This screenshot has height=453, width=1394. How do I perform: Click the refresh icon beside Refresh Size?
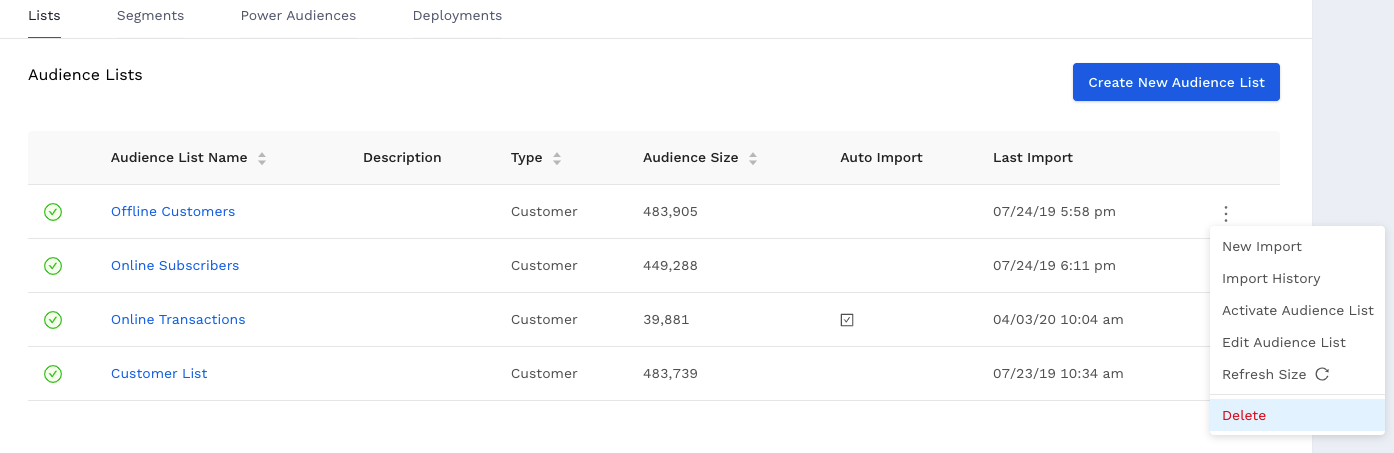pyautogui.click(x=1321, y=374)
